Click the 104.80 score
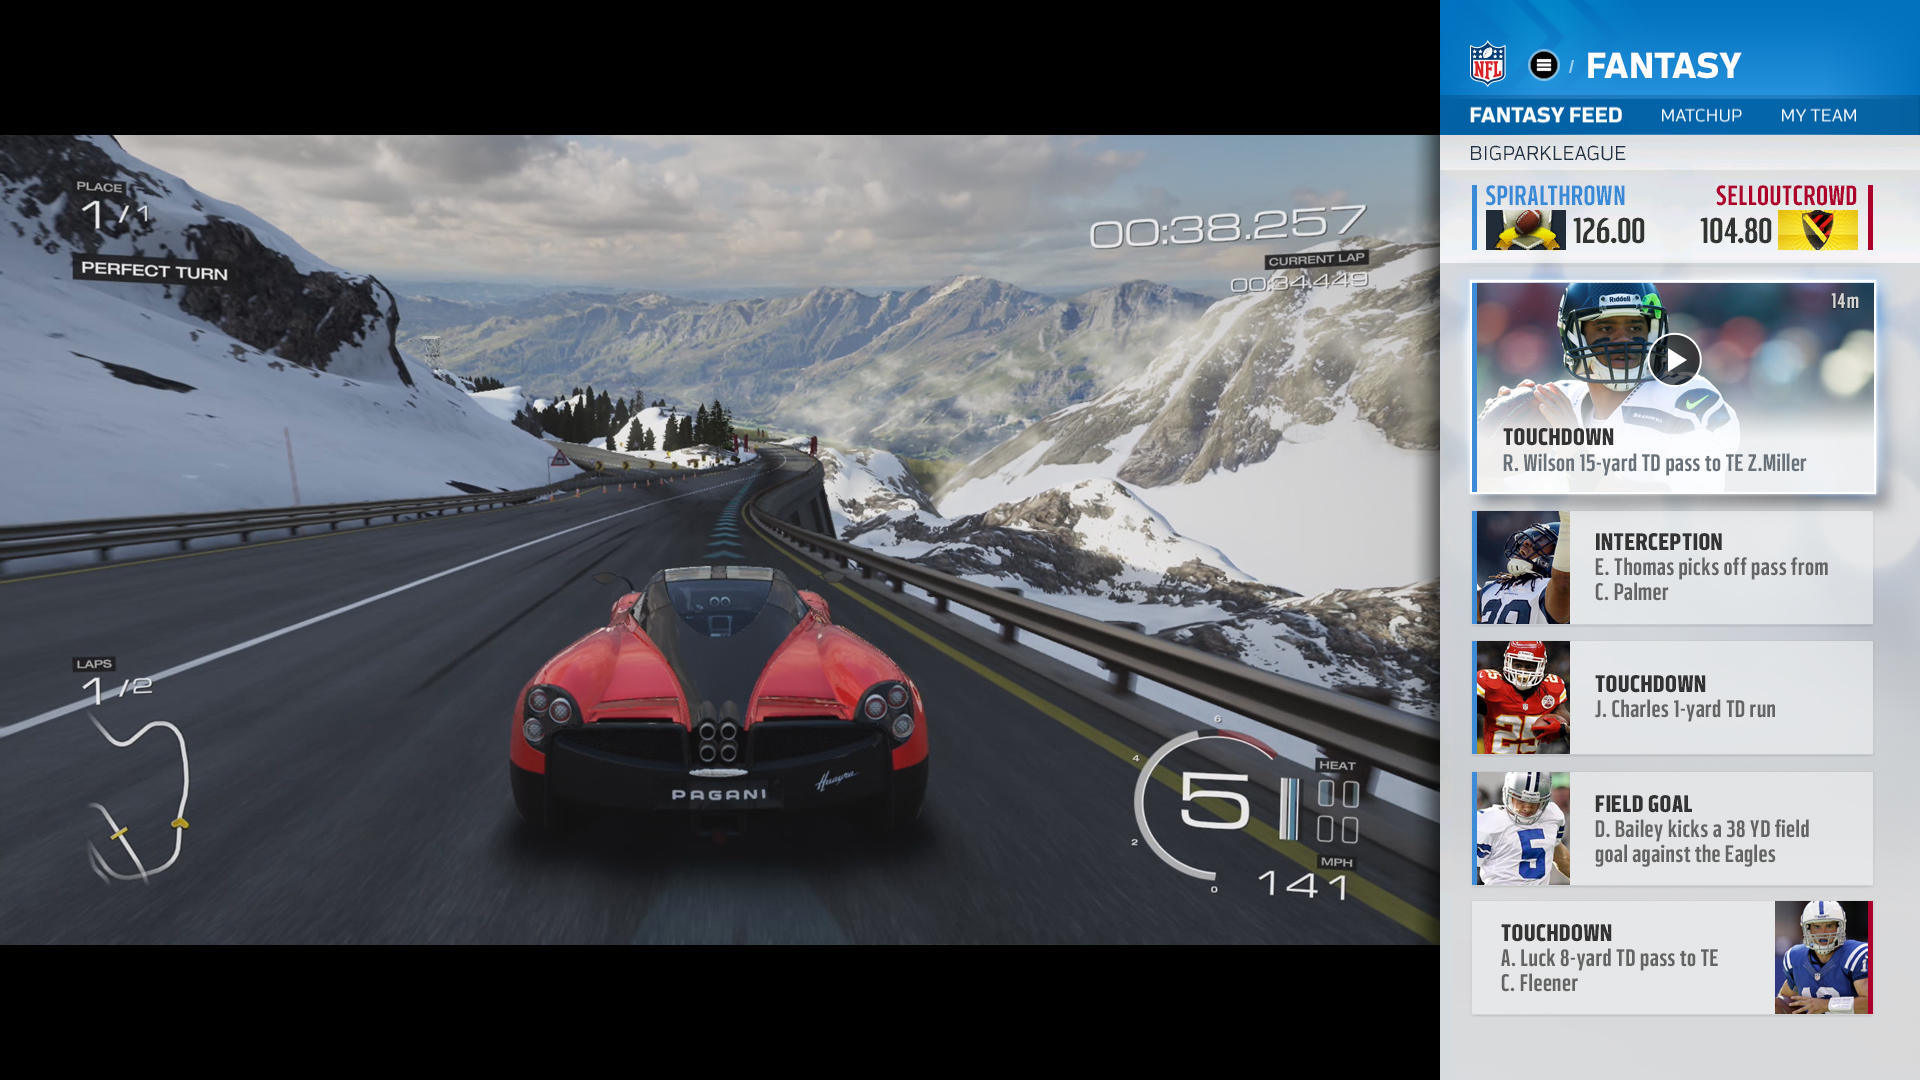Viewport: 1920px width, 1080px height. [x=1736, y=231]
